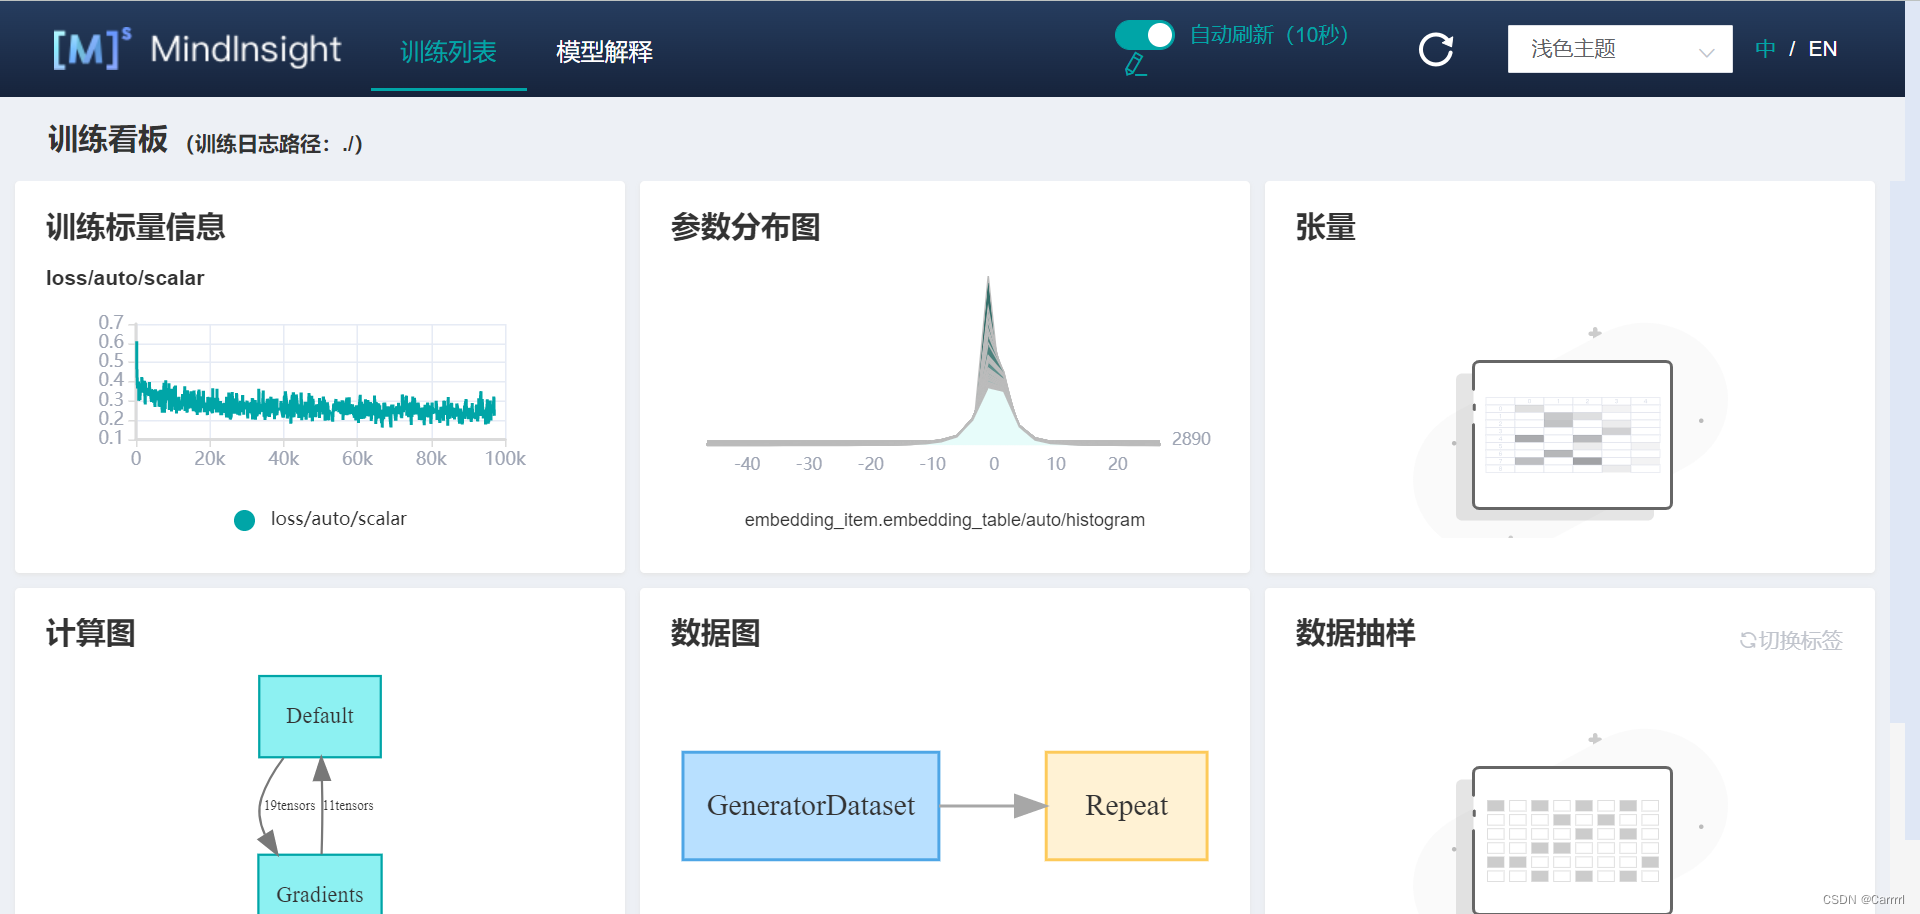Select the GeneratorDataset node in 数据图
Viewport: 1920px width, 914px height.
click(x=811, y=806)
